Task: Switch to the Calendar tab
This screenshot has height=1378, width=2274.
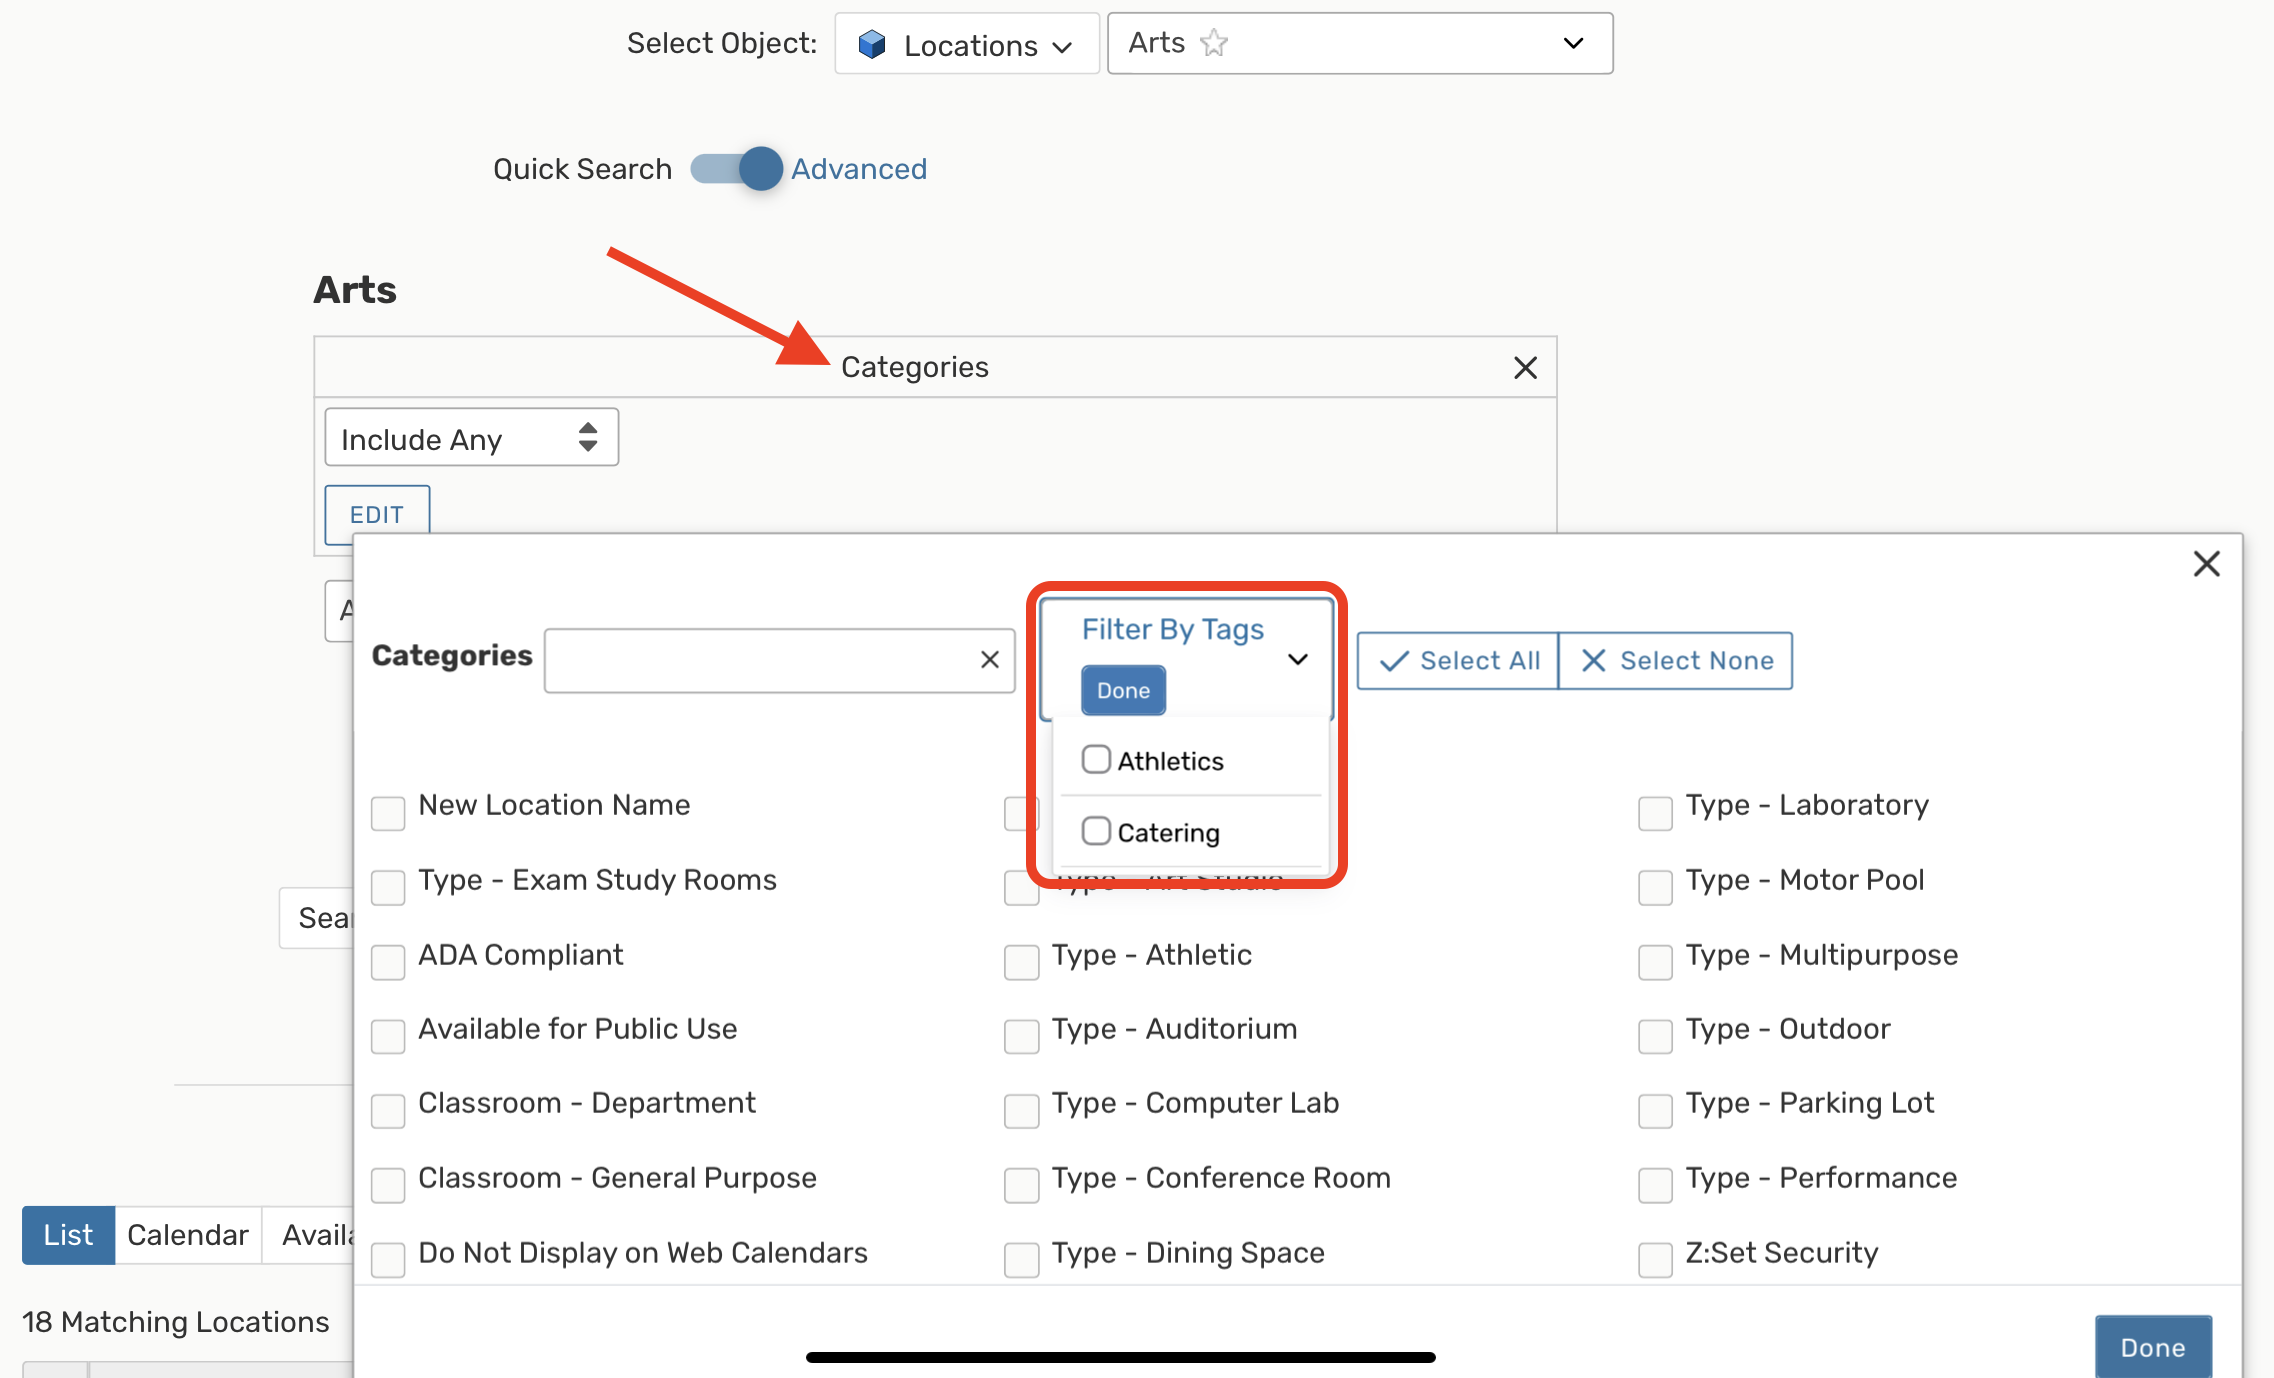Action: (188, 1235)
